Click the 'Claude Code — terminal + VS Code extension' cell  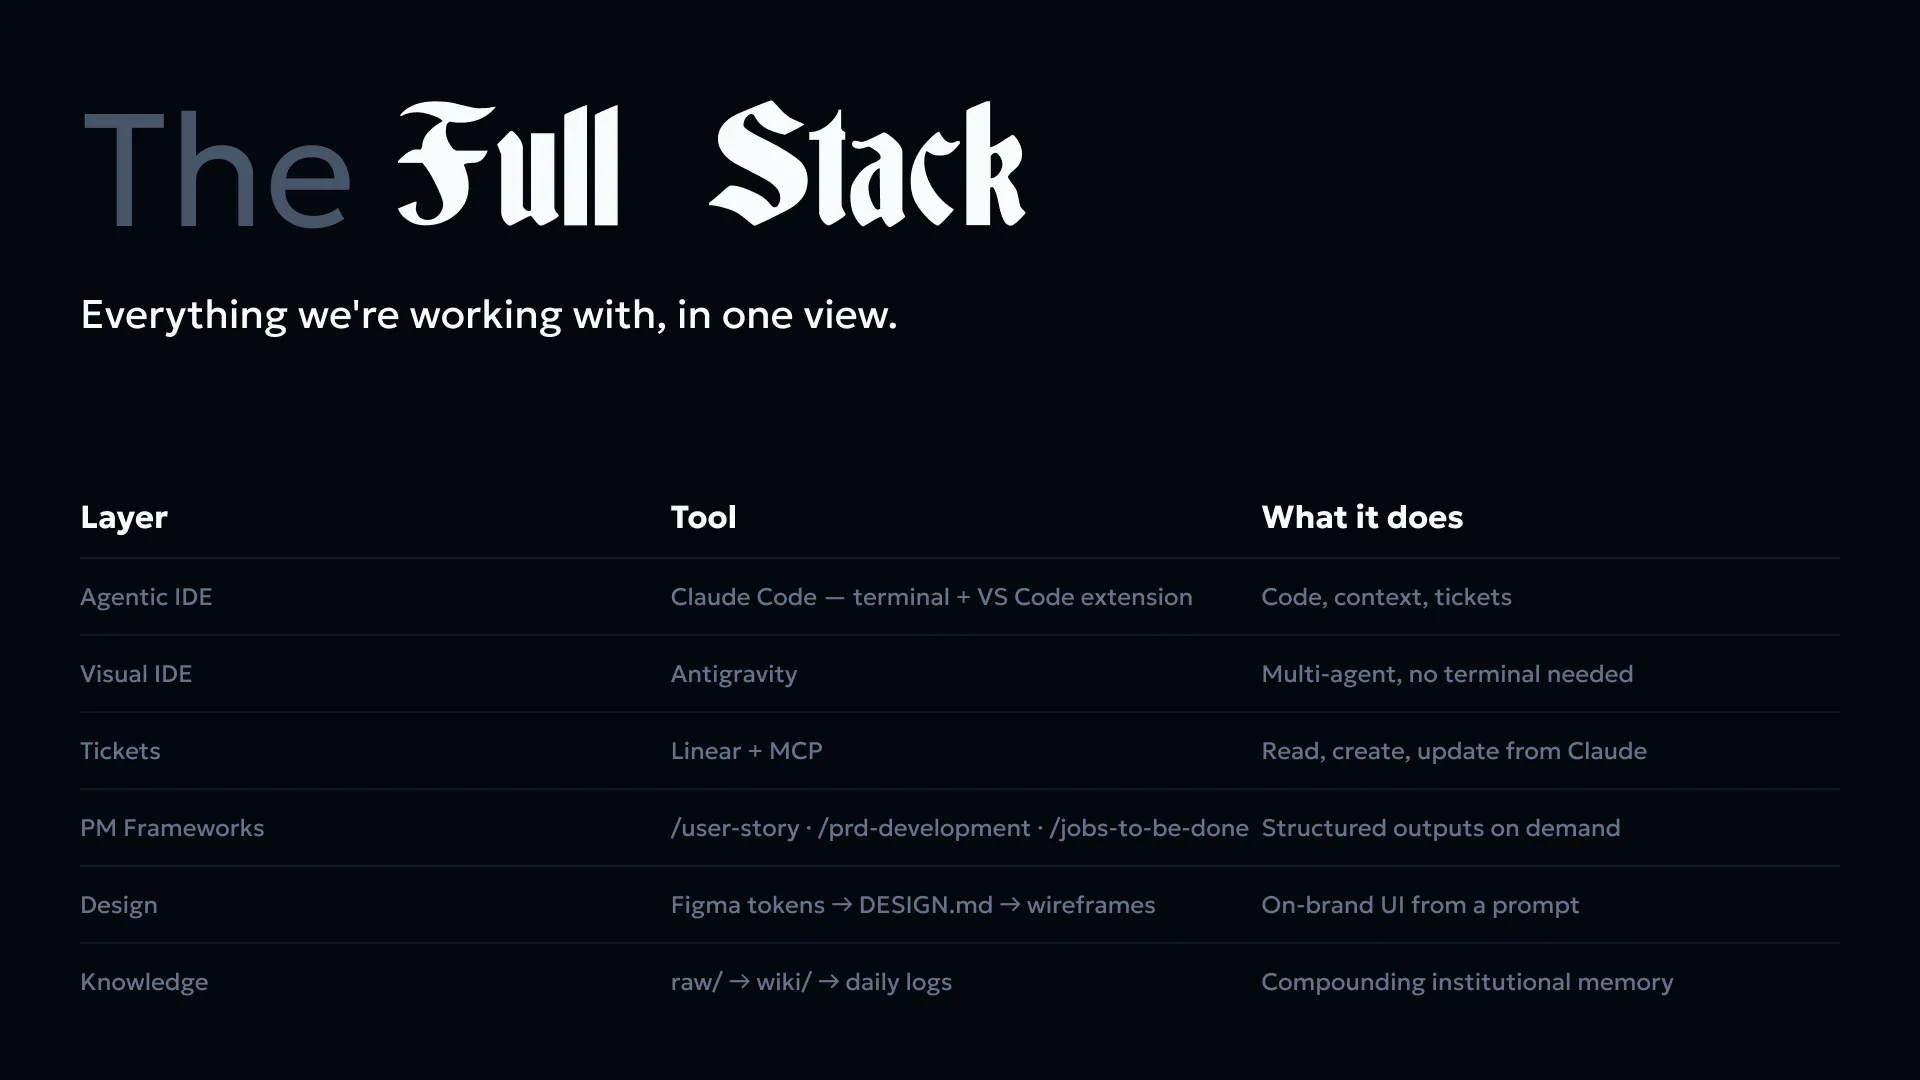tap(931, 597)
